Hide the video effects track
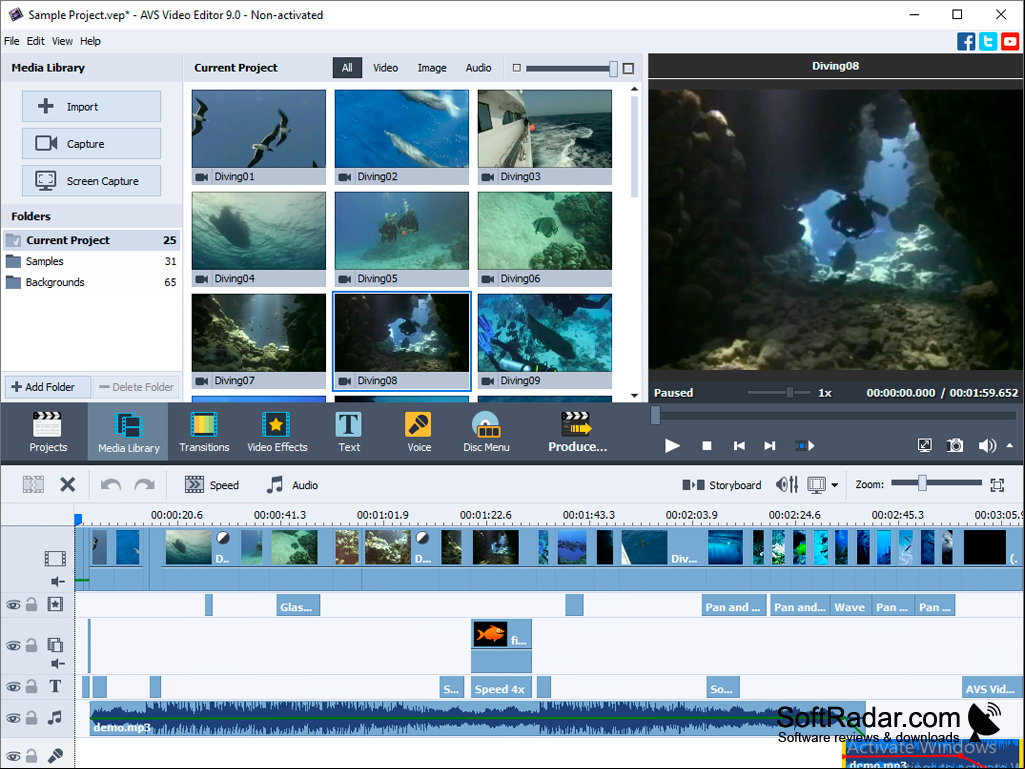This screenshot has width=1025, height=769. pyautogui.click(x=13, y=605)
